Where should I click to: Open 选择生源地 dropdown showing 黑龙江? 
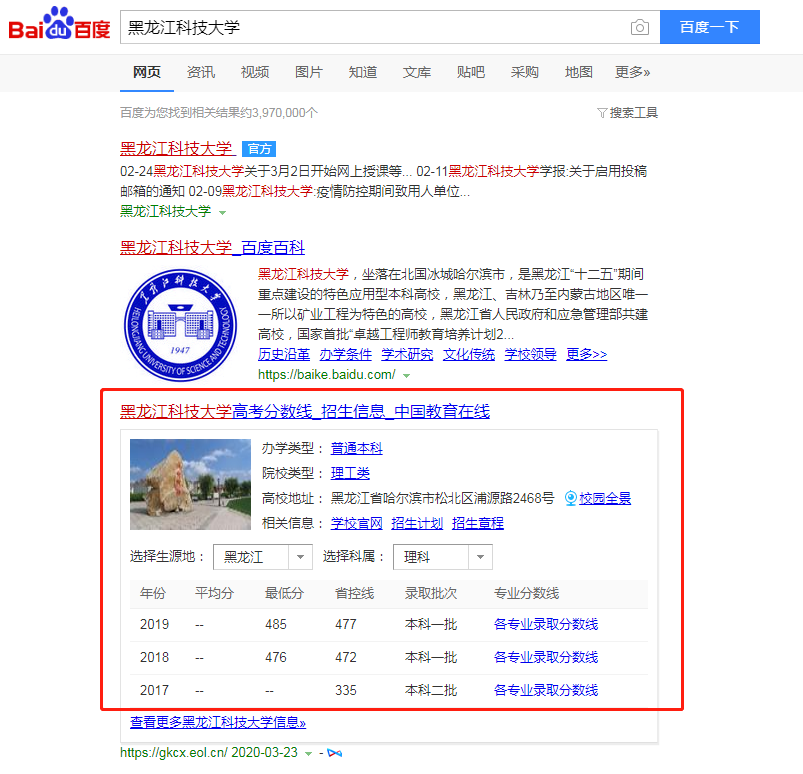pyautogui.click(x=263, y=557)
